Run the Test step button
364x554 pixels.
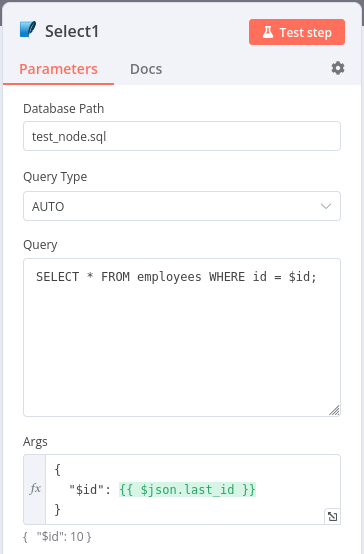coord(297,32)
